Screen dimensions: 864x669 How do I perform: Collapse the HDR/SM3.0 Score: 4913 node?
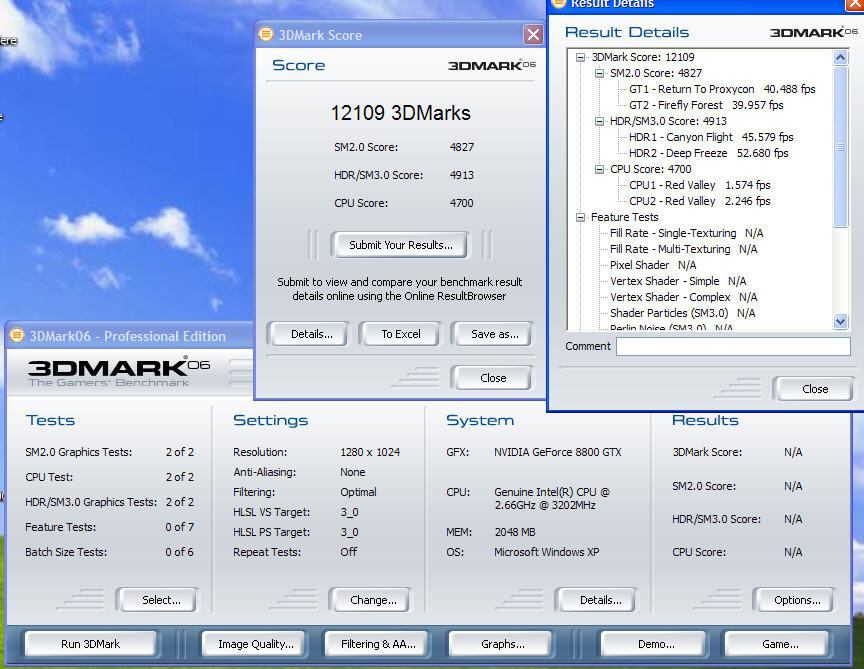point(600,121)
